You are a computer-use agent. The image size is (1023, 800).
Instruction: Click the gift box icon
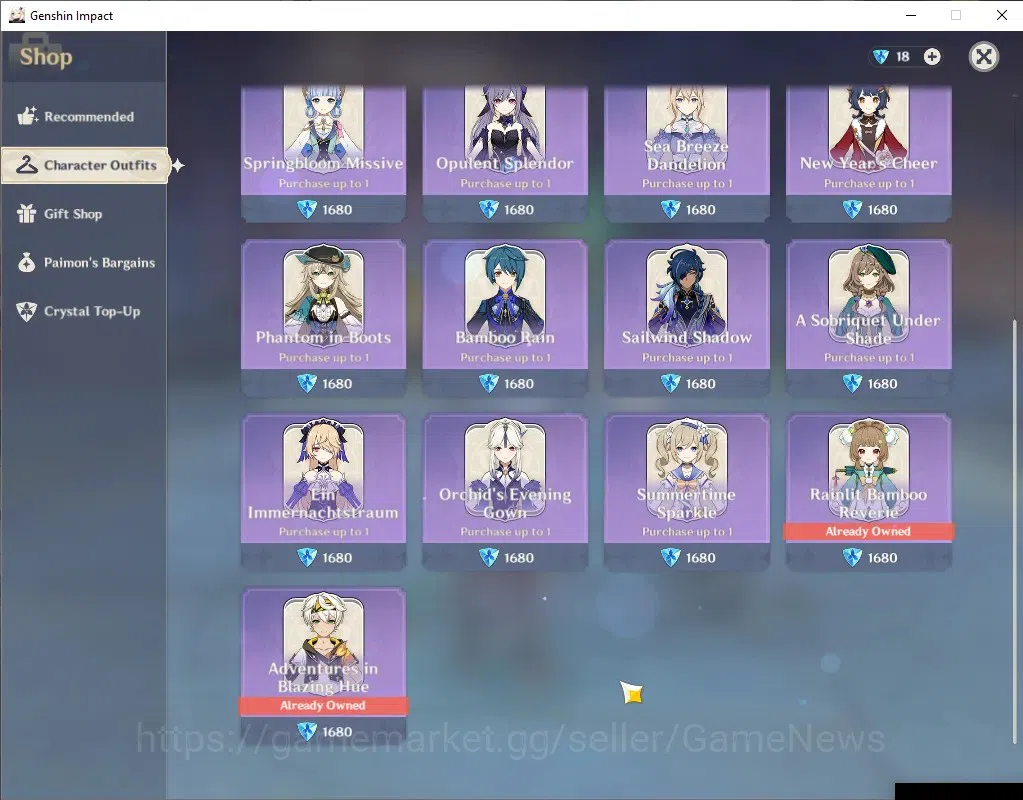27,213
